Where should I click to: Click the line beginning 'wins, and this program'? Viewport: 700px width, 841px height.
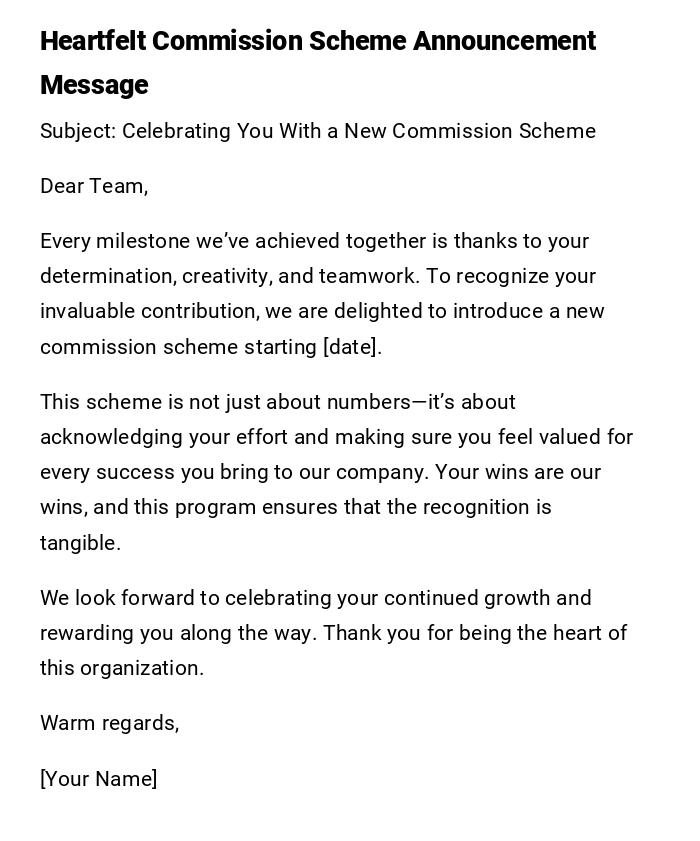(295, 508)
